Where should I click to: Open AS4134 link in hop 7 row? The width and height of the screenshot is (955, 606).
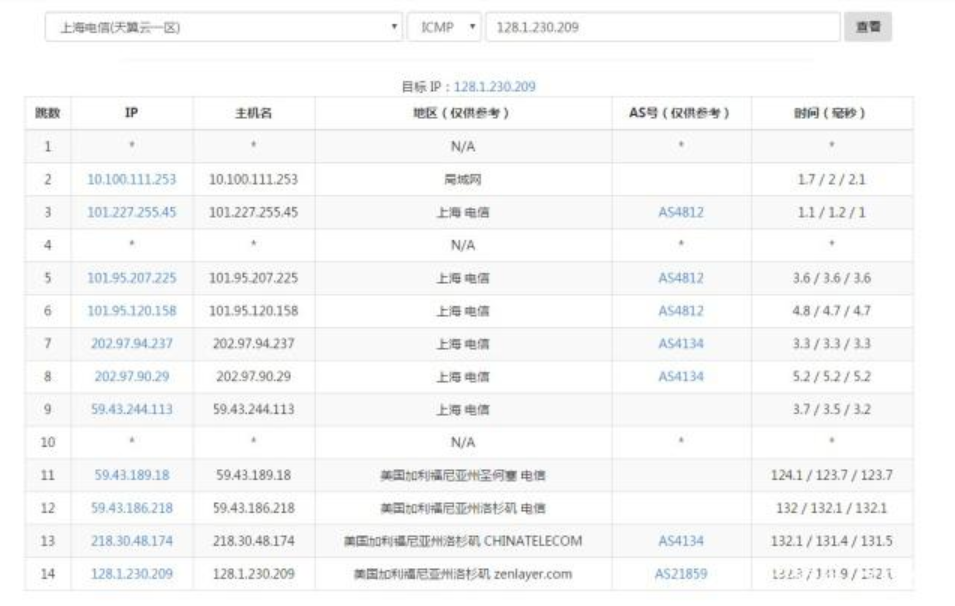[x=680, y=344]
